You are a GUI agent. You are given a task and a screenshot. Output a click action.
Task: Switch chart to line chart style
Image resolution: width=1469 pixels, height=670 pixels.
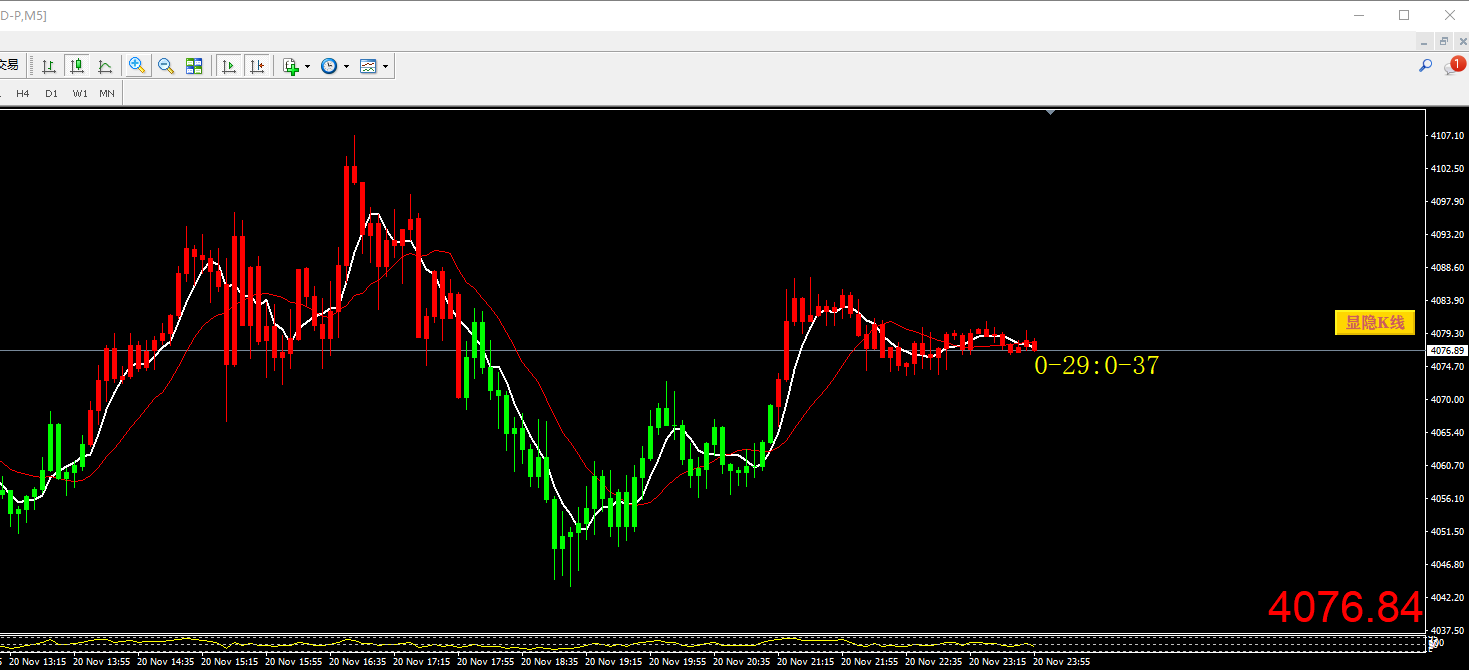(x=105, y=66)
